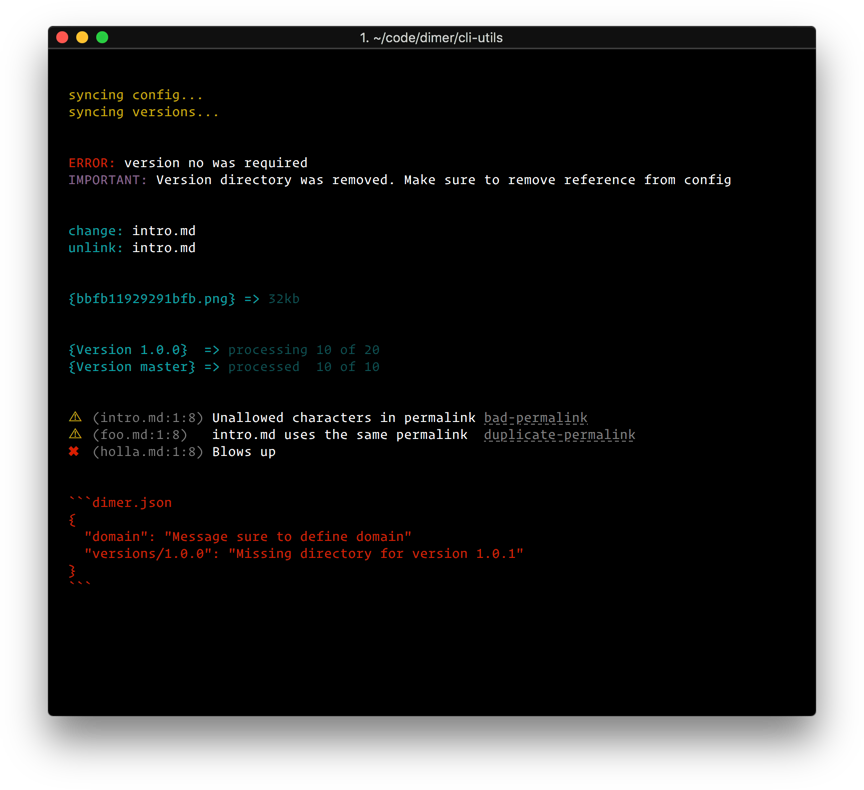The image size is (864, 790).
Task: Click the 'Blows up' error message
Action: coord(244,452)
